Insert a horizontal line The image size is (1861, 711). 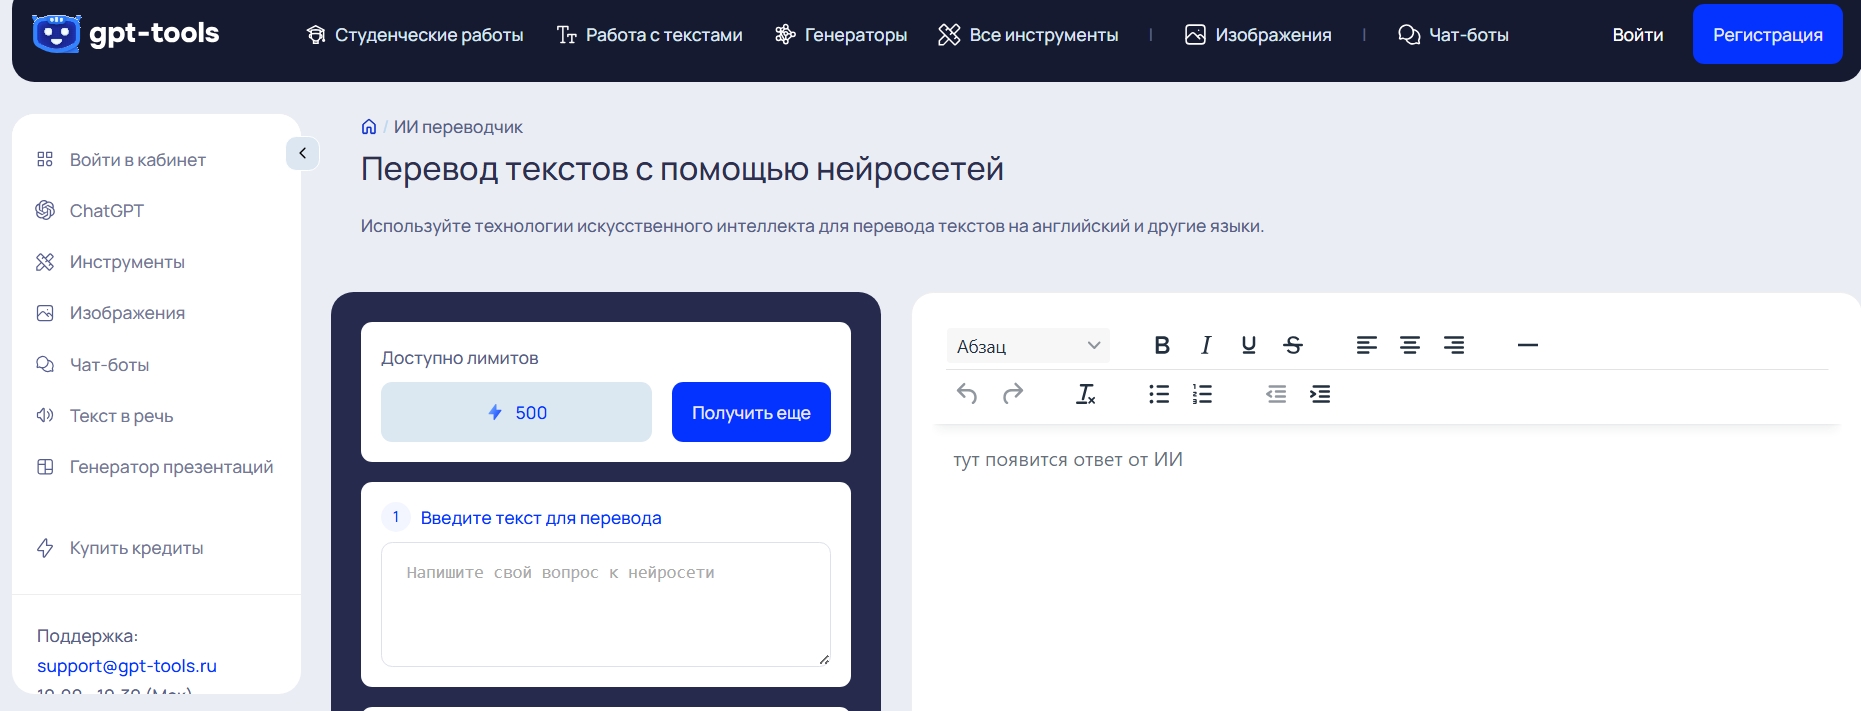1528,345
